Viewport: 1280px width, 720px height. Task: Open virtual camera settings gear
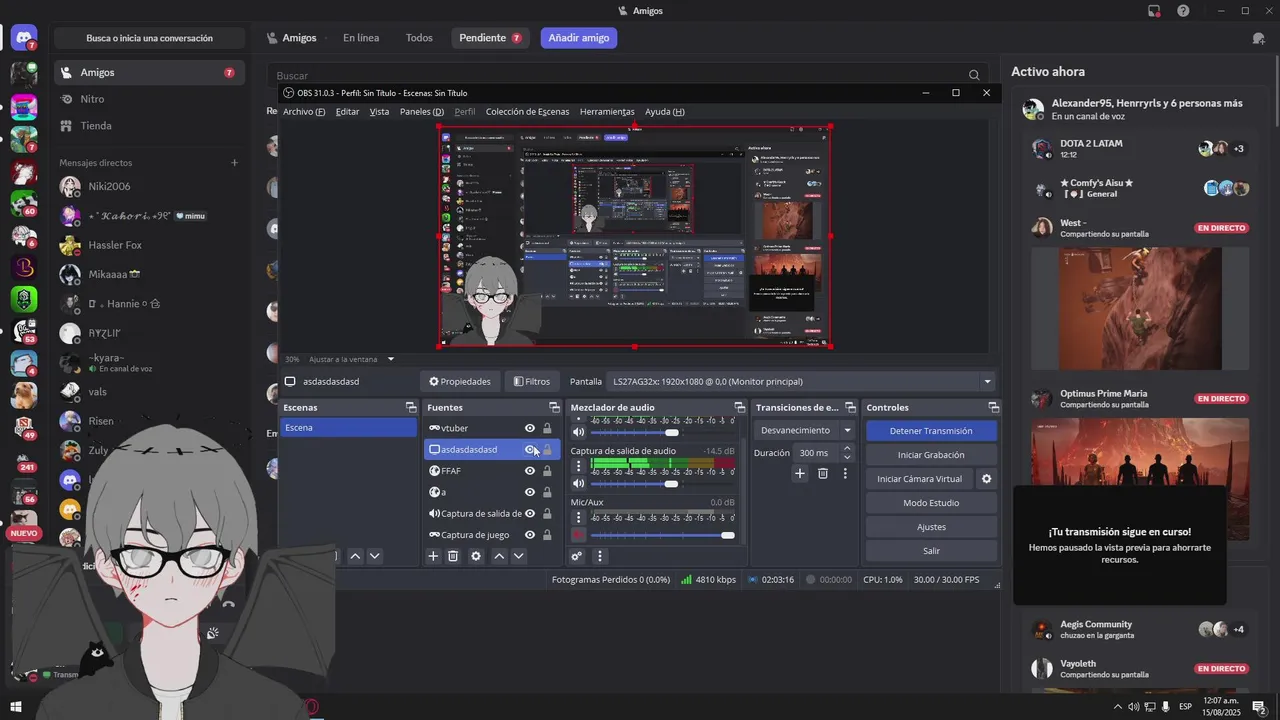point(986,479)
